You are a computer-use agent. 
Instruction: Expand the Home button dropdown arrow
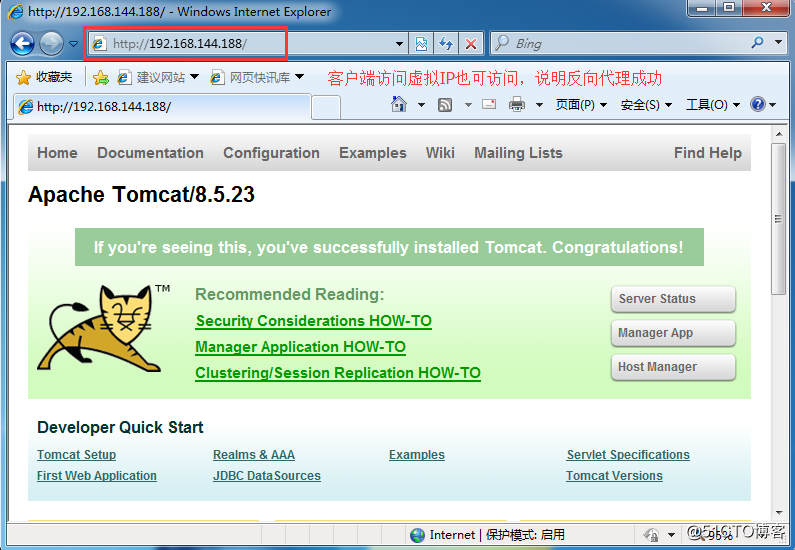tap(421, 105)
